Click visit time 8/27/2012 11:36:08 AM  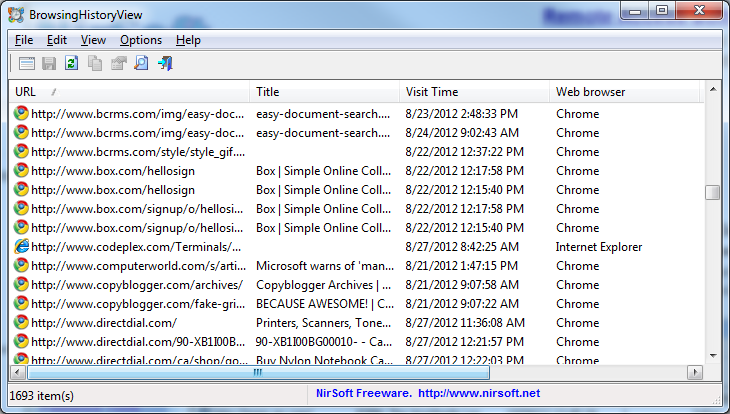(x=465, y=323)
